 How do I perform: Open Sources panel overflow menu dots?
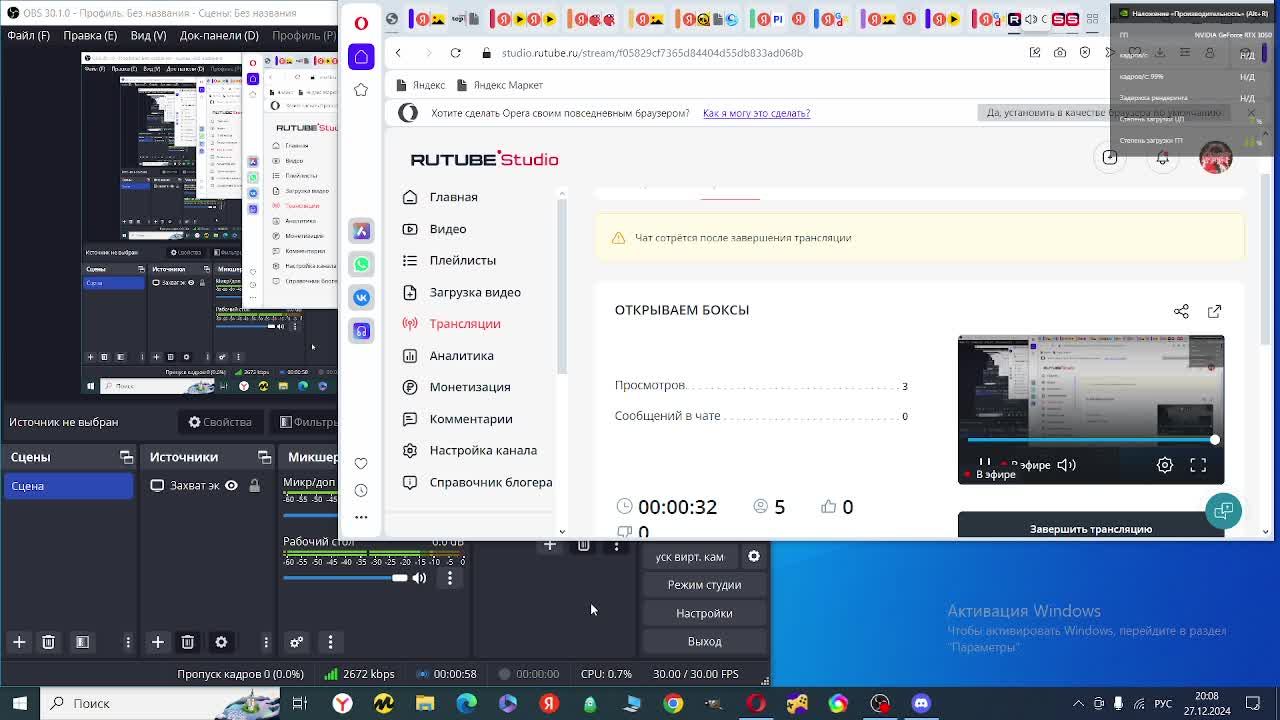pyautogui.click(x=266, y=642)
